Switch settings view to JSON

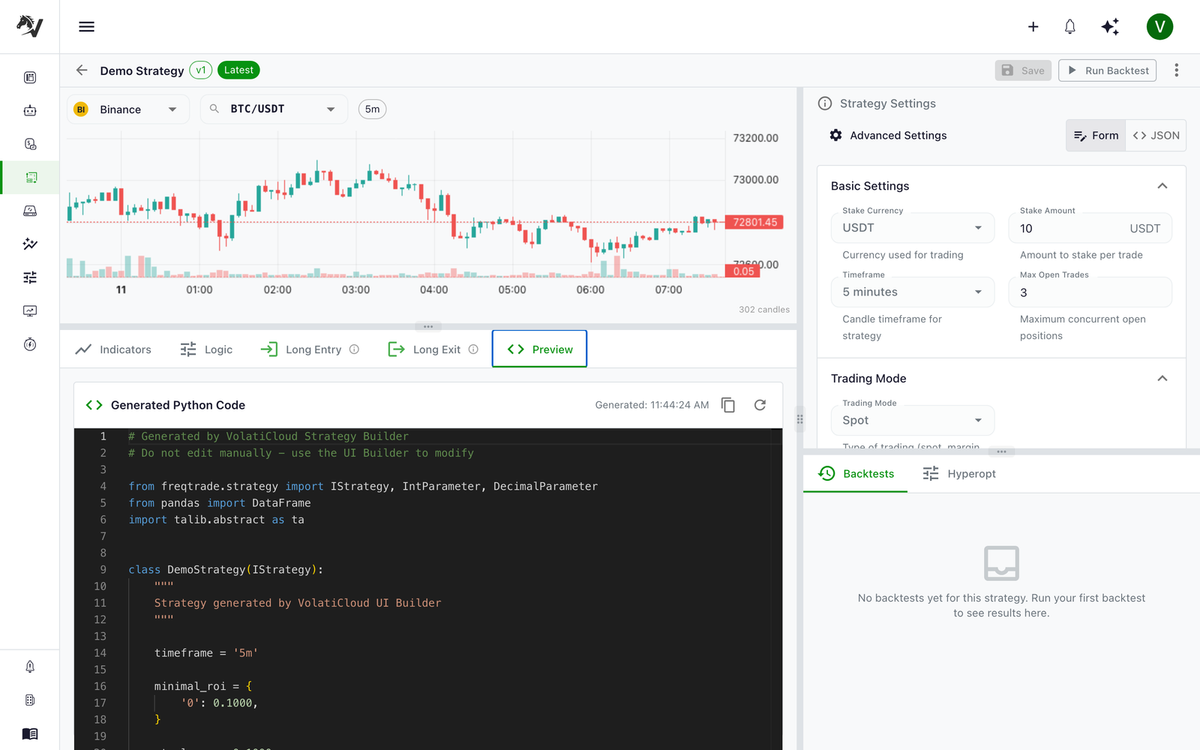[x=1156, y=135]
